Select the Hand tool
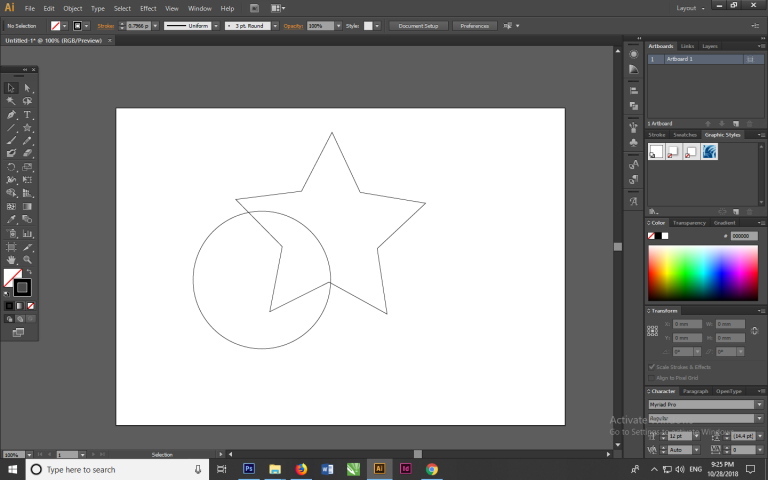The width and height of the screenshot is (768, 480). (x=11, y=259)
